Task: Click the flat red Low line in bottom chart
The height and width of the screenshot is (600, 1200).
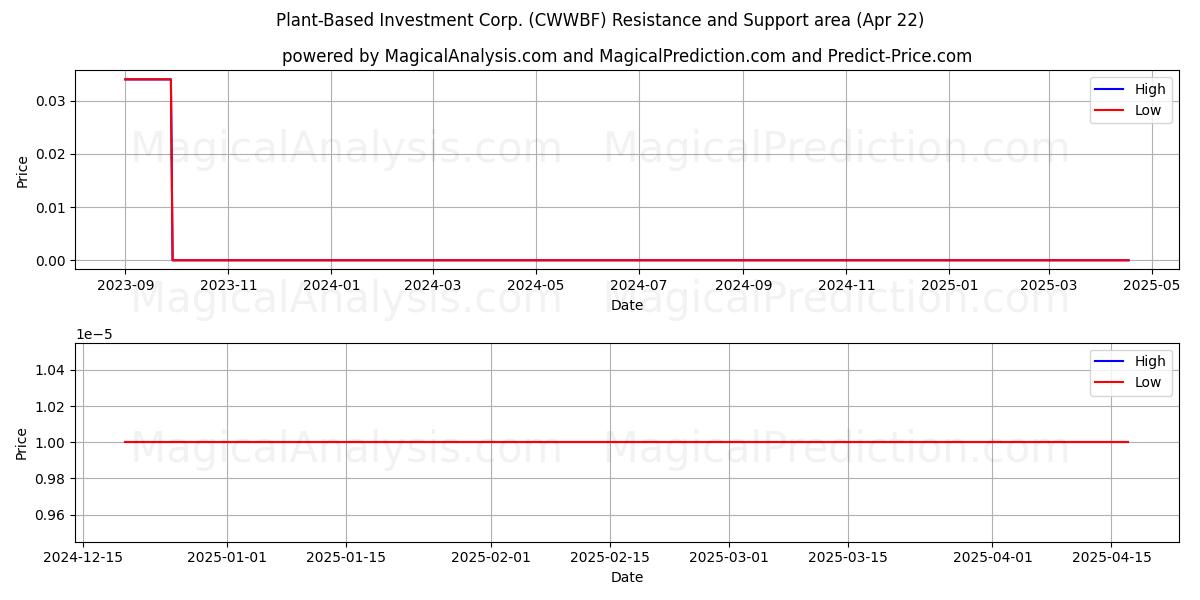Action: click(627, 442)
